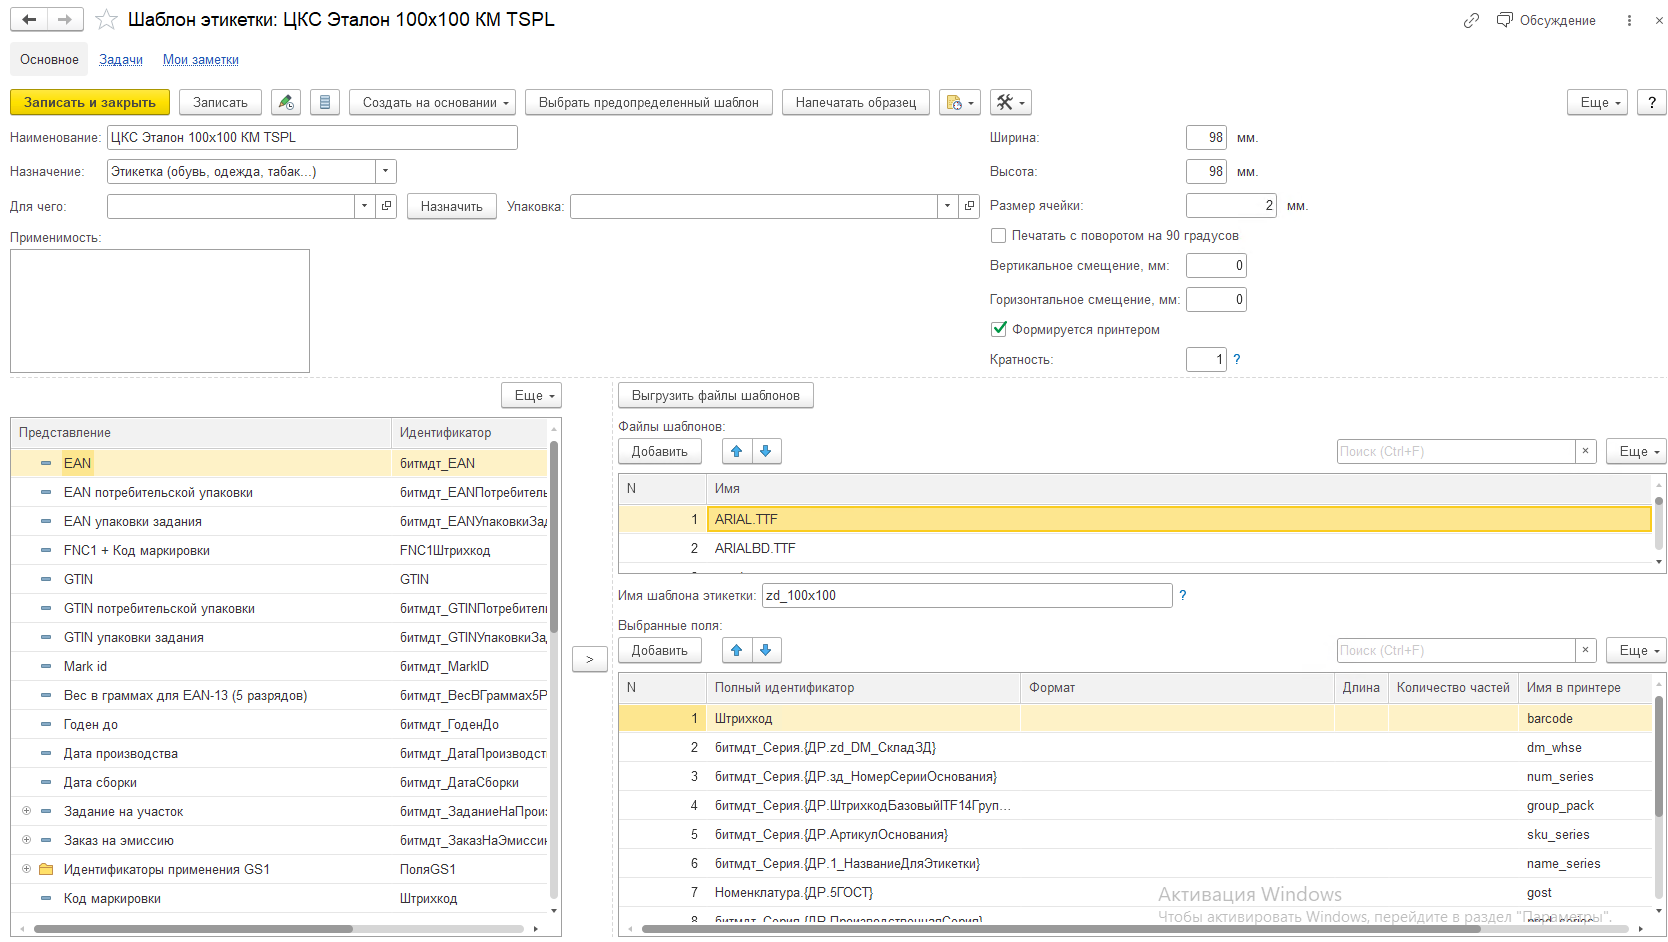
Task: Add a field with Добавить in Выбранные поля
Action: (x=660, y=650)
